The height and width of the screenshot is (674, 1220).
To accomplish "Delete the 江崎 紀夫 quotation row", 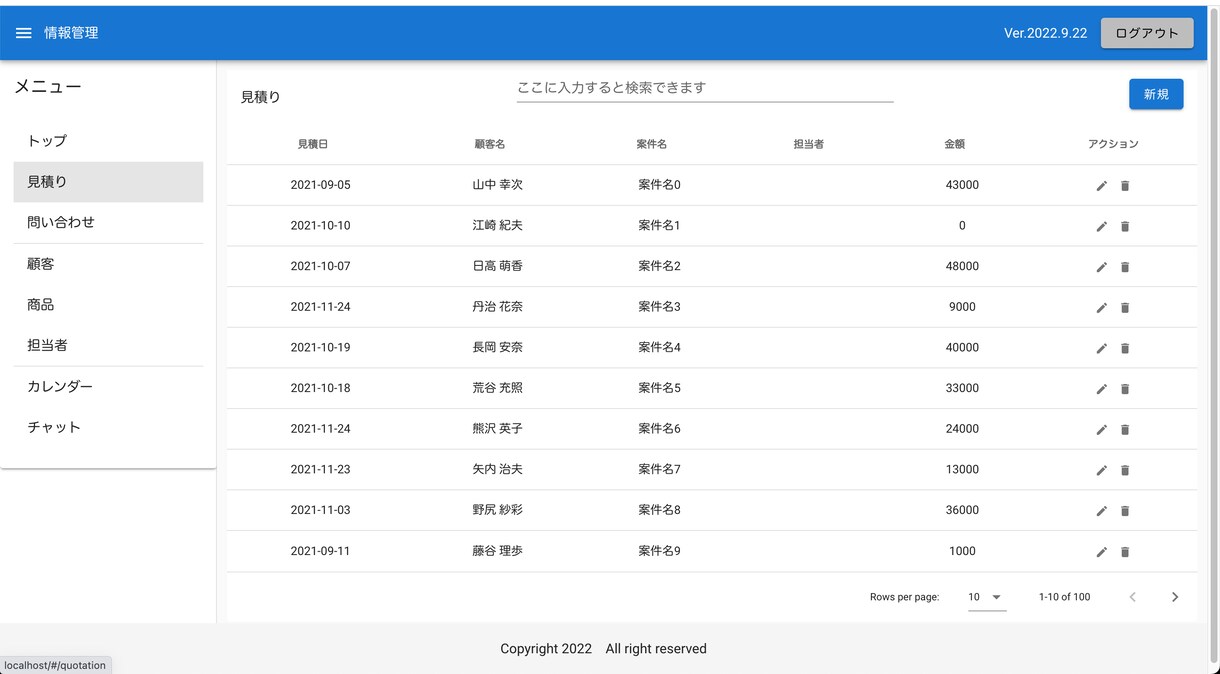I will pos(1124,227).
